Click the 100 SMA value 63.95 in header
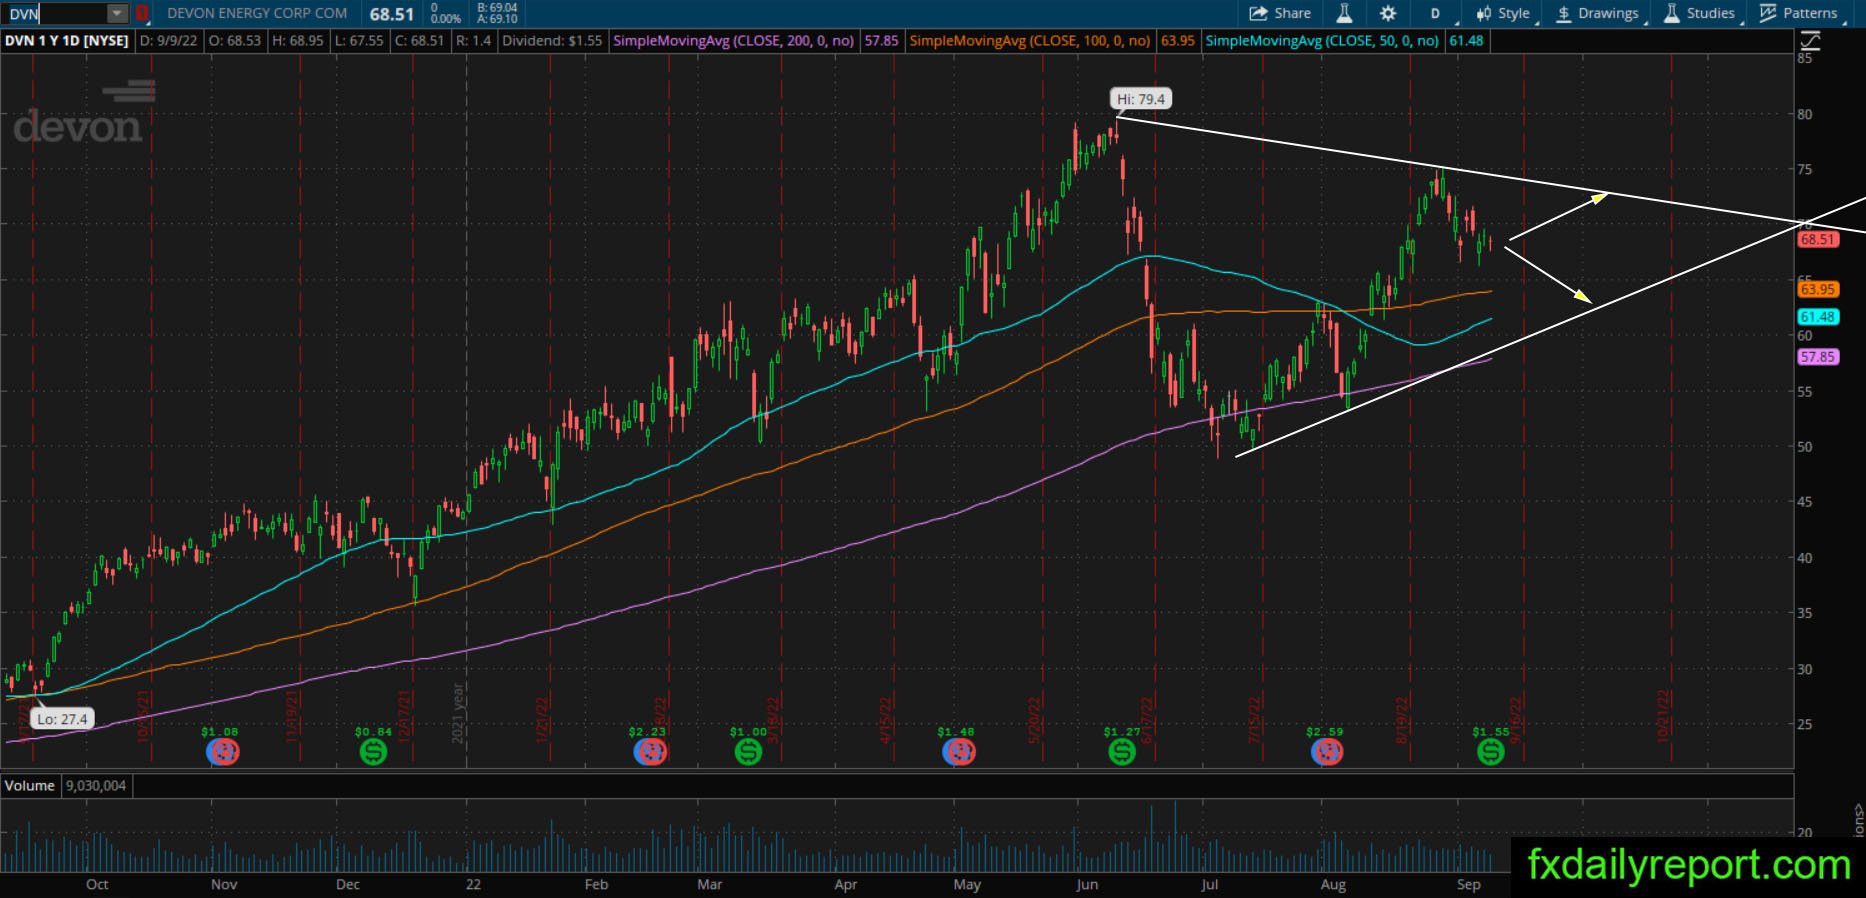This screenshot has height=898, width=1866. [1178, 41]
